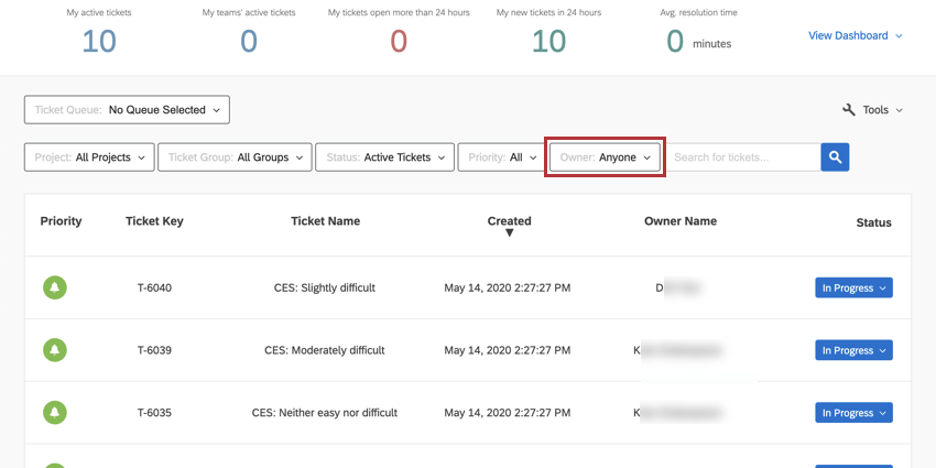Open the Priority: All filter dropdown

coord(501,158)
